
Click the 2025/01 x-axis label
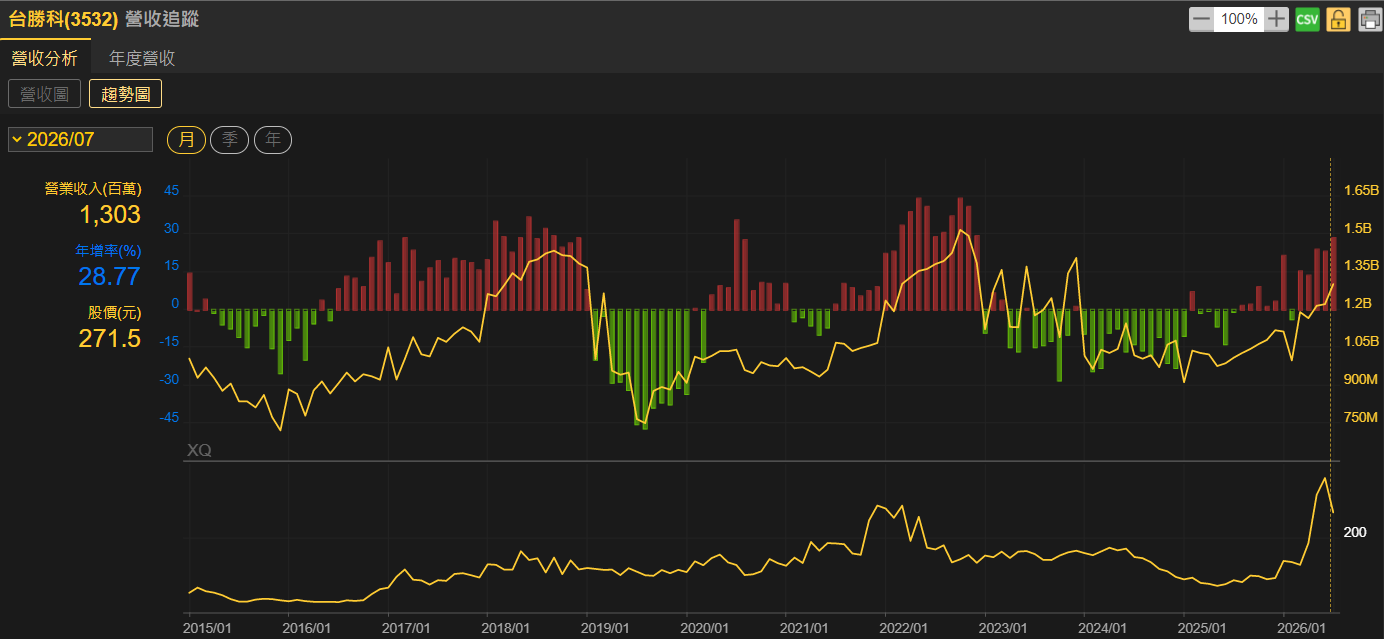(x=1203, y=628)
